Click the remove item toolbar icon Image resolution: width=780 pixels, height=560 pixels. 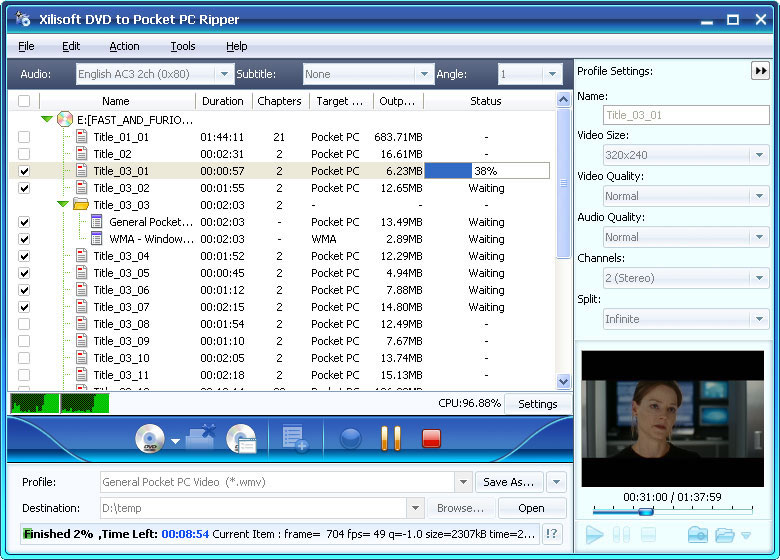point(200,437)
